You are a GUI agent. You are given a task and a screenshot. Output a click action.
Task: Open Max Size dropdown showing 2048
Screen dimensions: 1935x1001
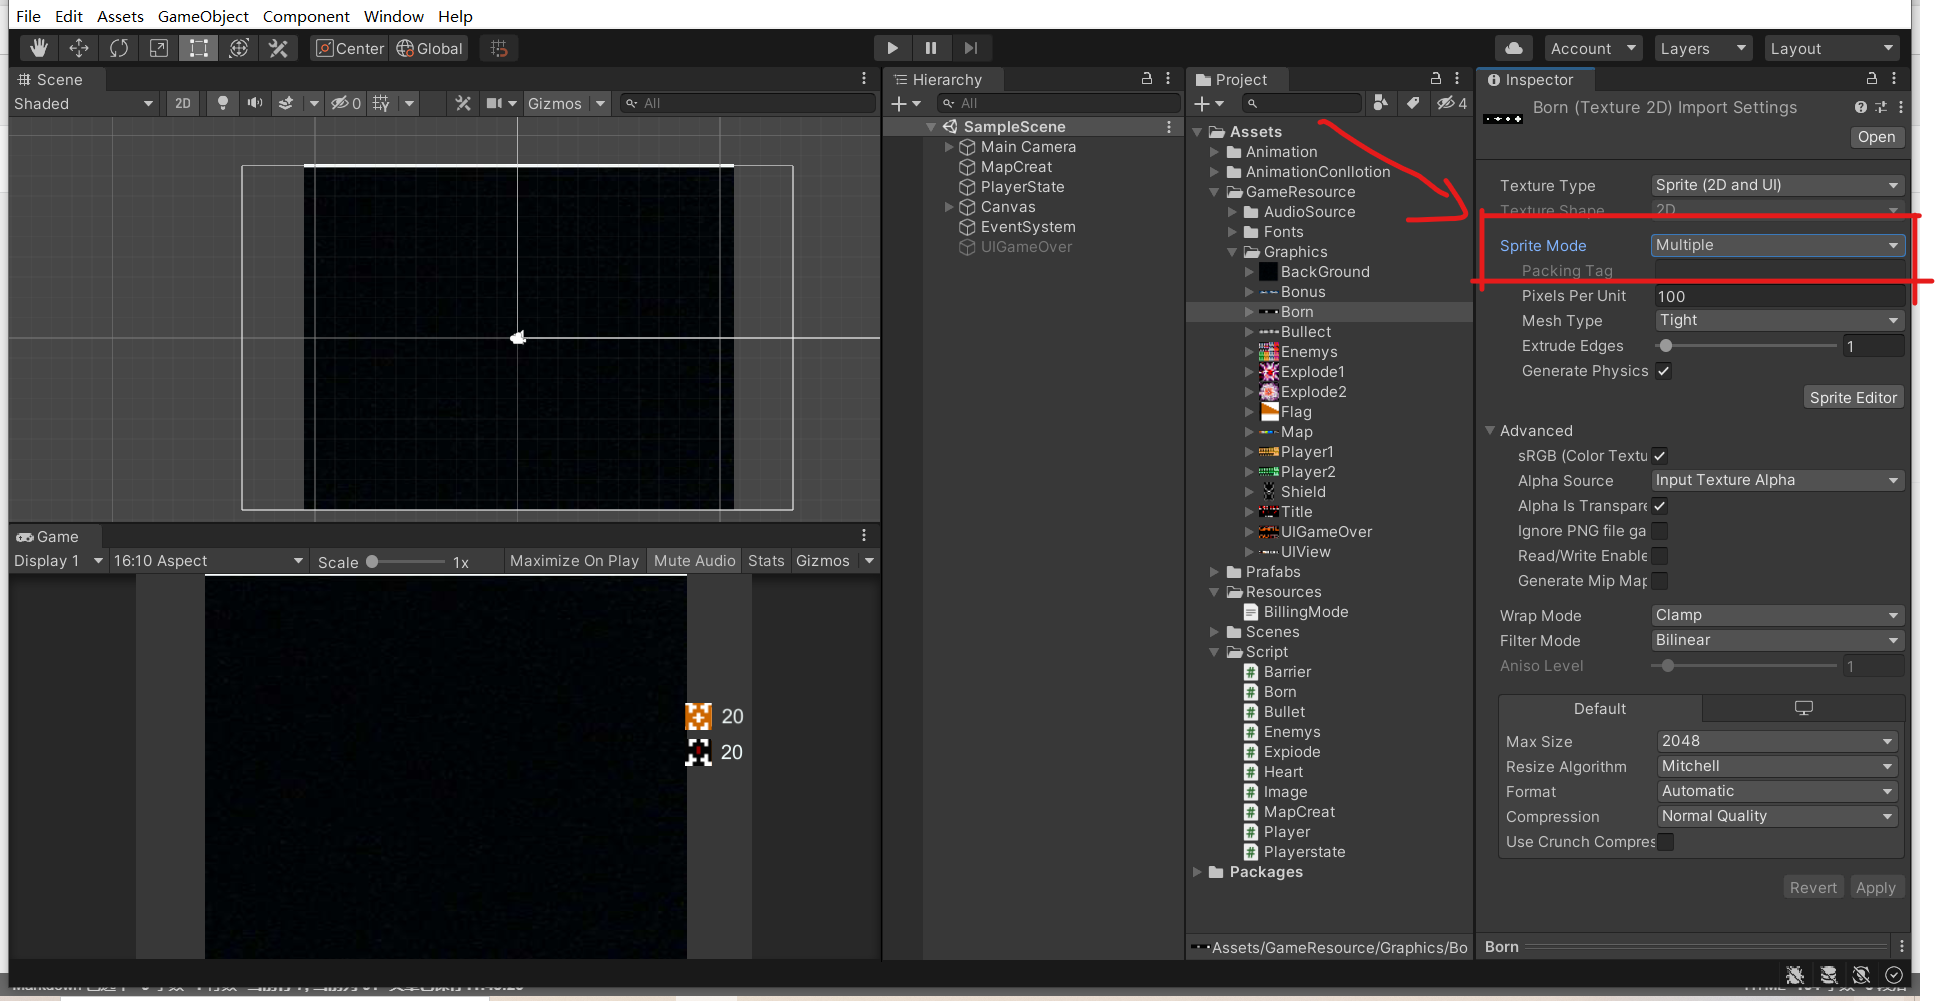click(x=1777, y=741)
